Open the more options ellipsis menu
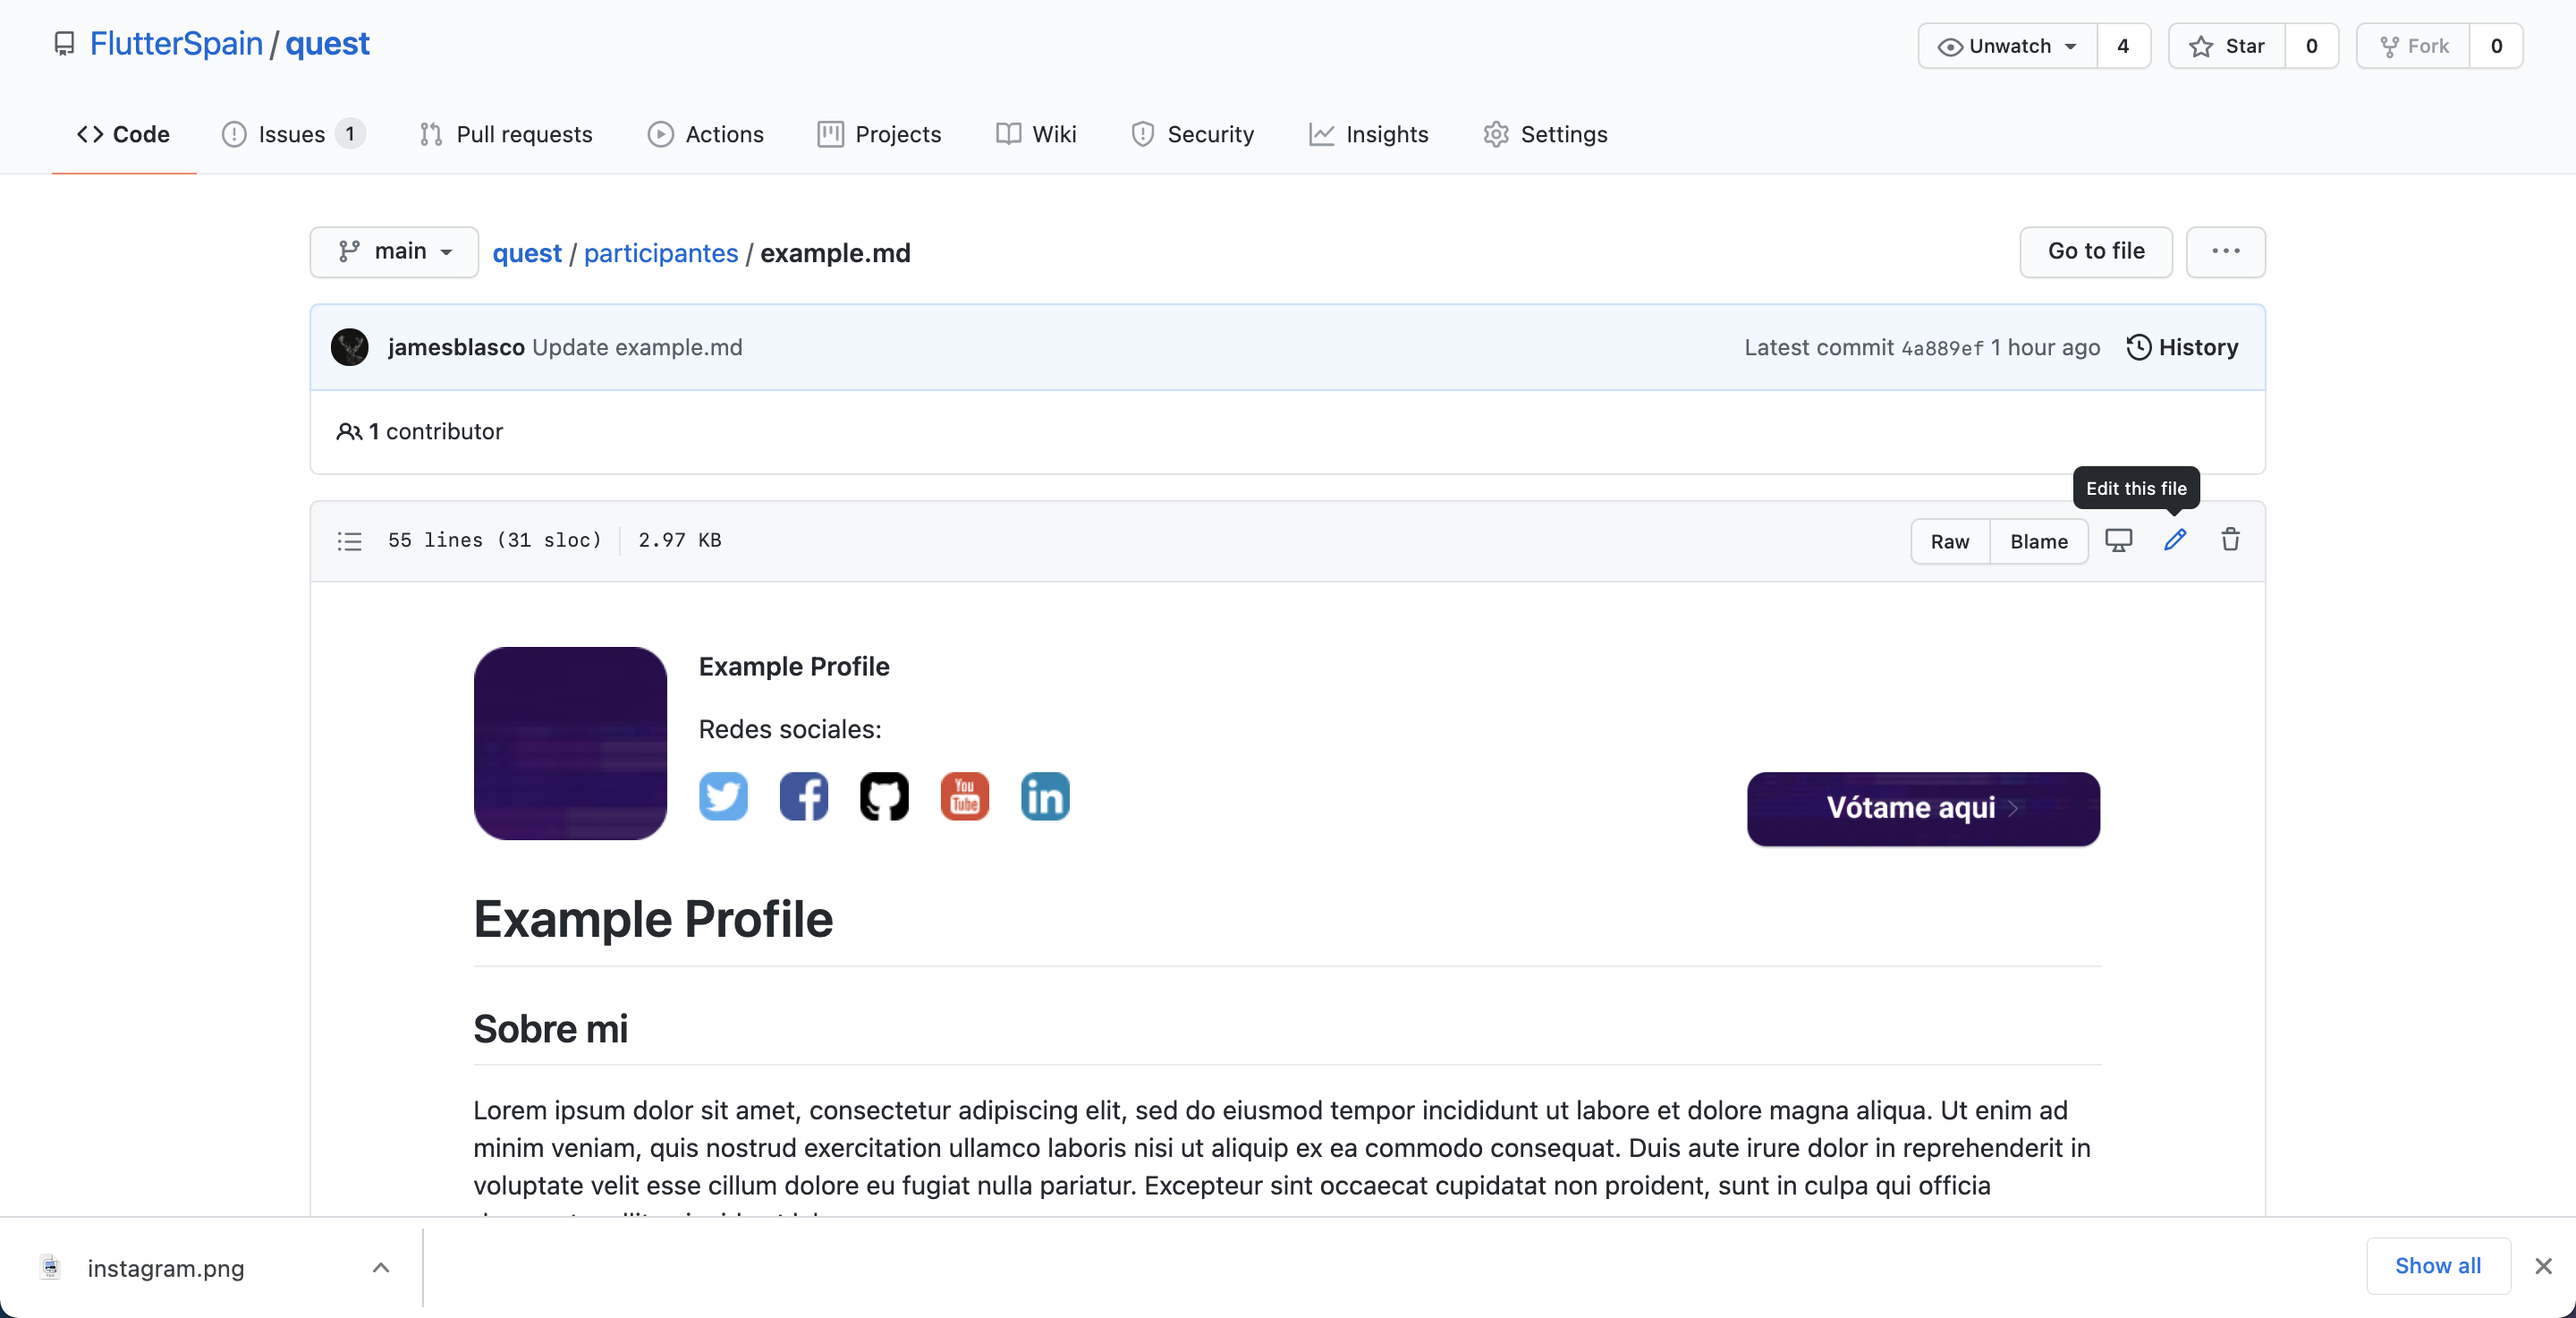This screenshot has width=2576, height=1318. coord(2226,251)
